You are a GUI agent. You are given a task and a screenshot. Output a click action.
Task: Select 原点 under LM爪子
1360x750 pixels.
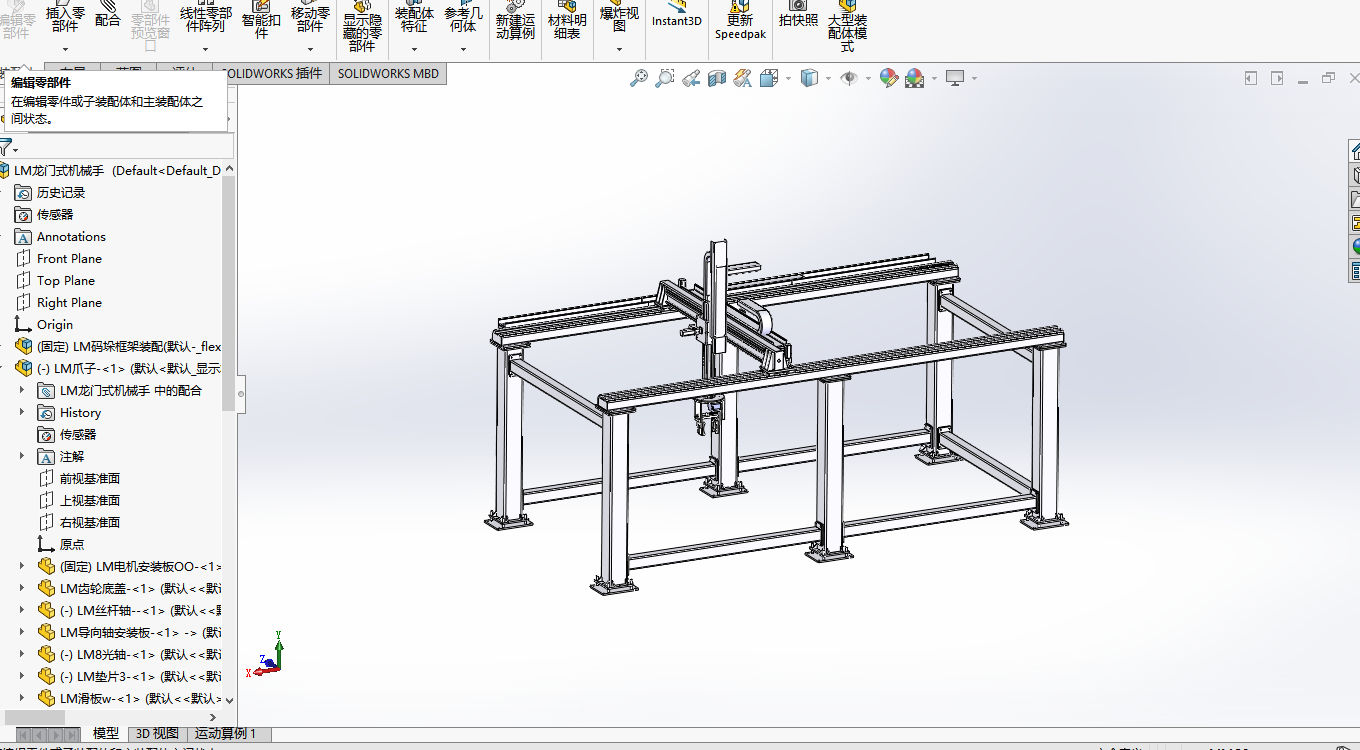[x=72, y=544]
